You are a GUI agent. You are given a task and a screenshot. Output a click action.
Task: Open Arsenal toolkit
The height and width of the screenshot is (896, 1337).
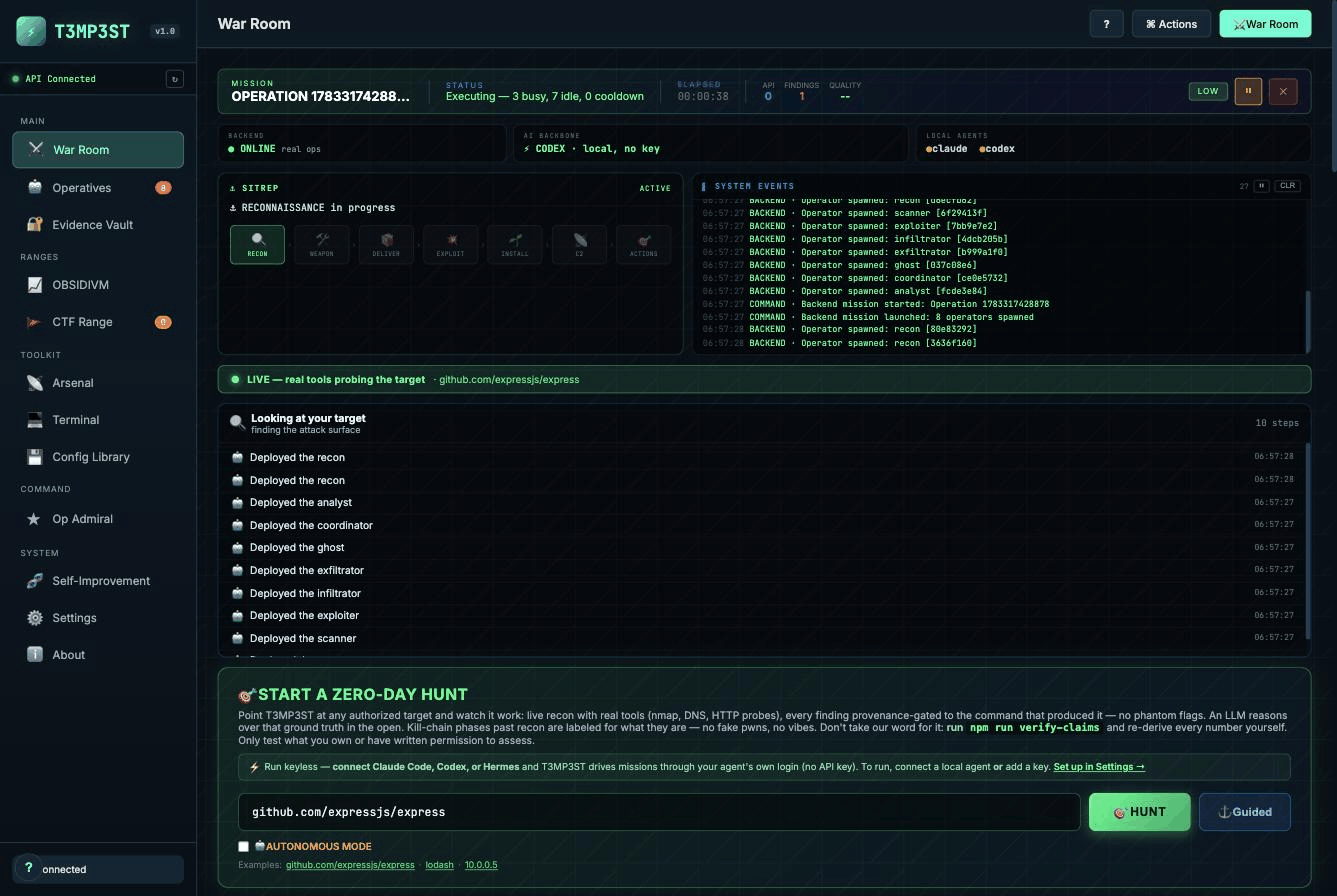click(98, 383)
